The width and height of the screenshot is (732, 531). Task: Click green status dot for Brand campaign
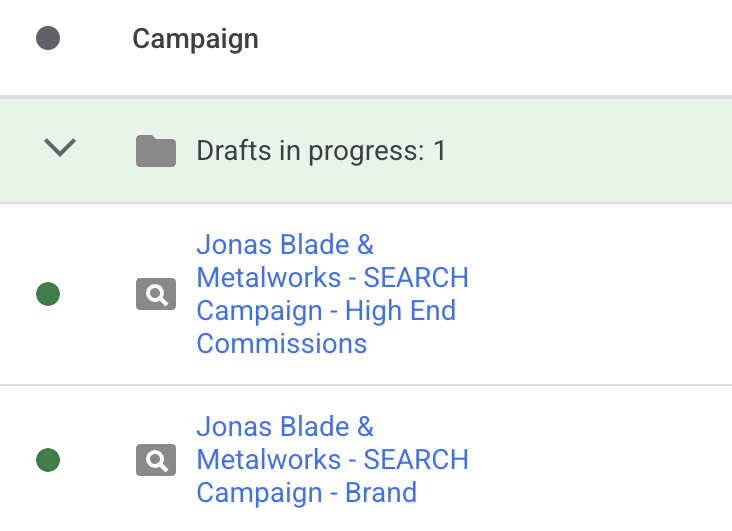point(47,460)
